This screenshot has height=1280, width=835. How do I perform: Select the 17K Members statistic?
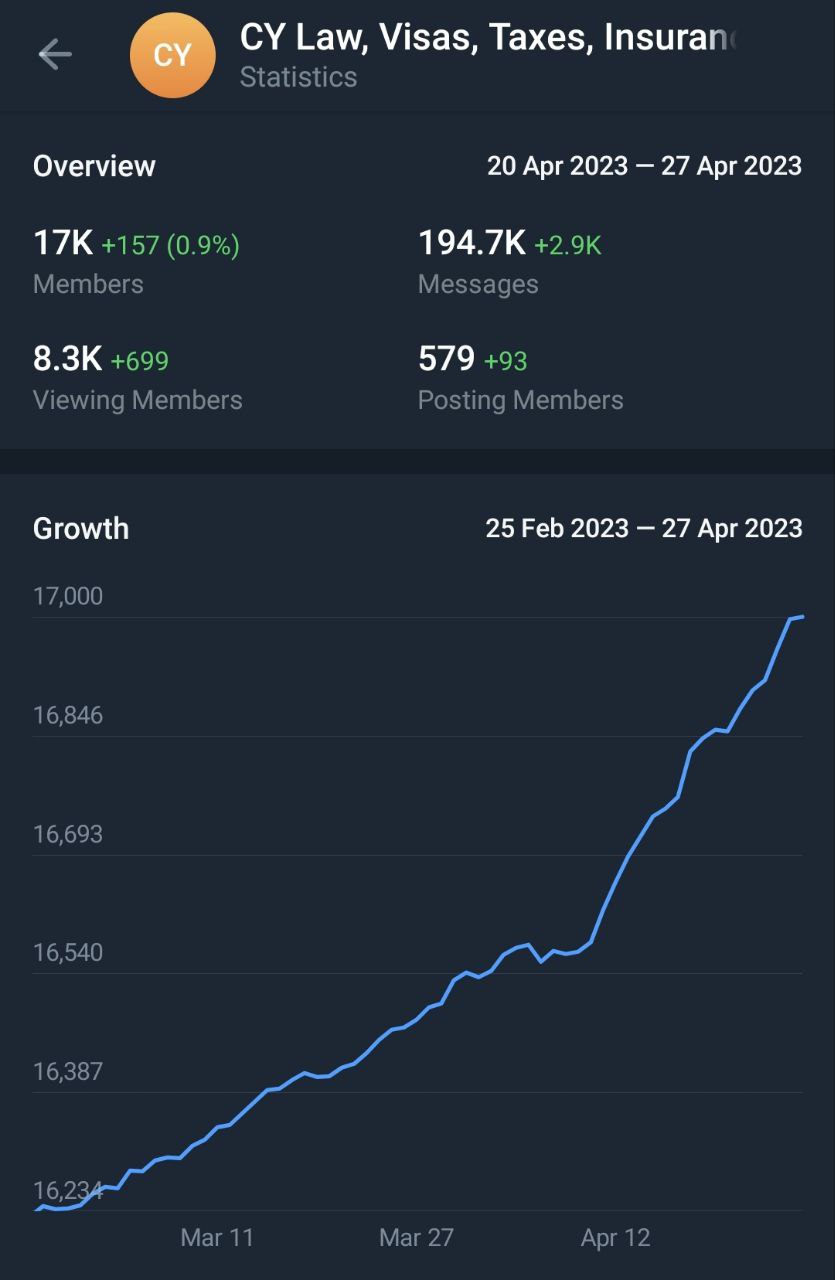63,243
